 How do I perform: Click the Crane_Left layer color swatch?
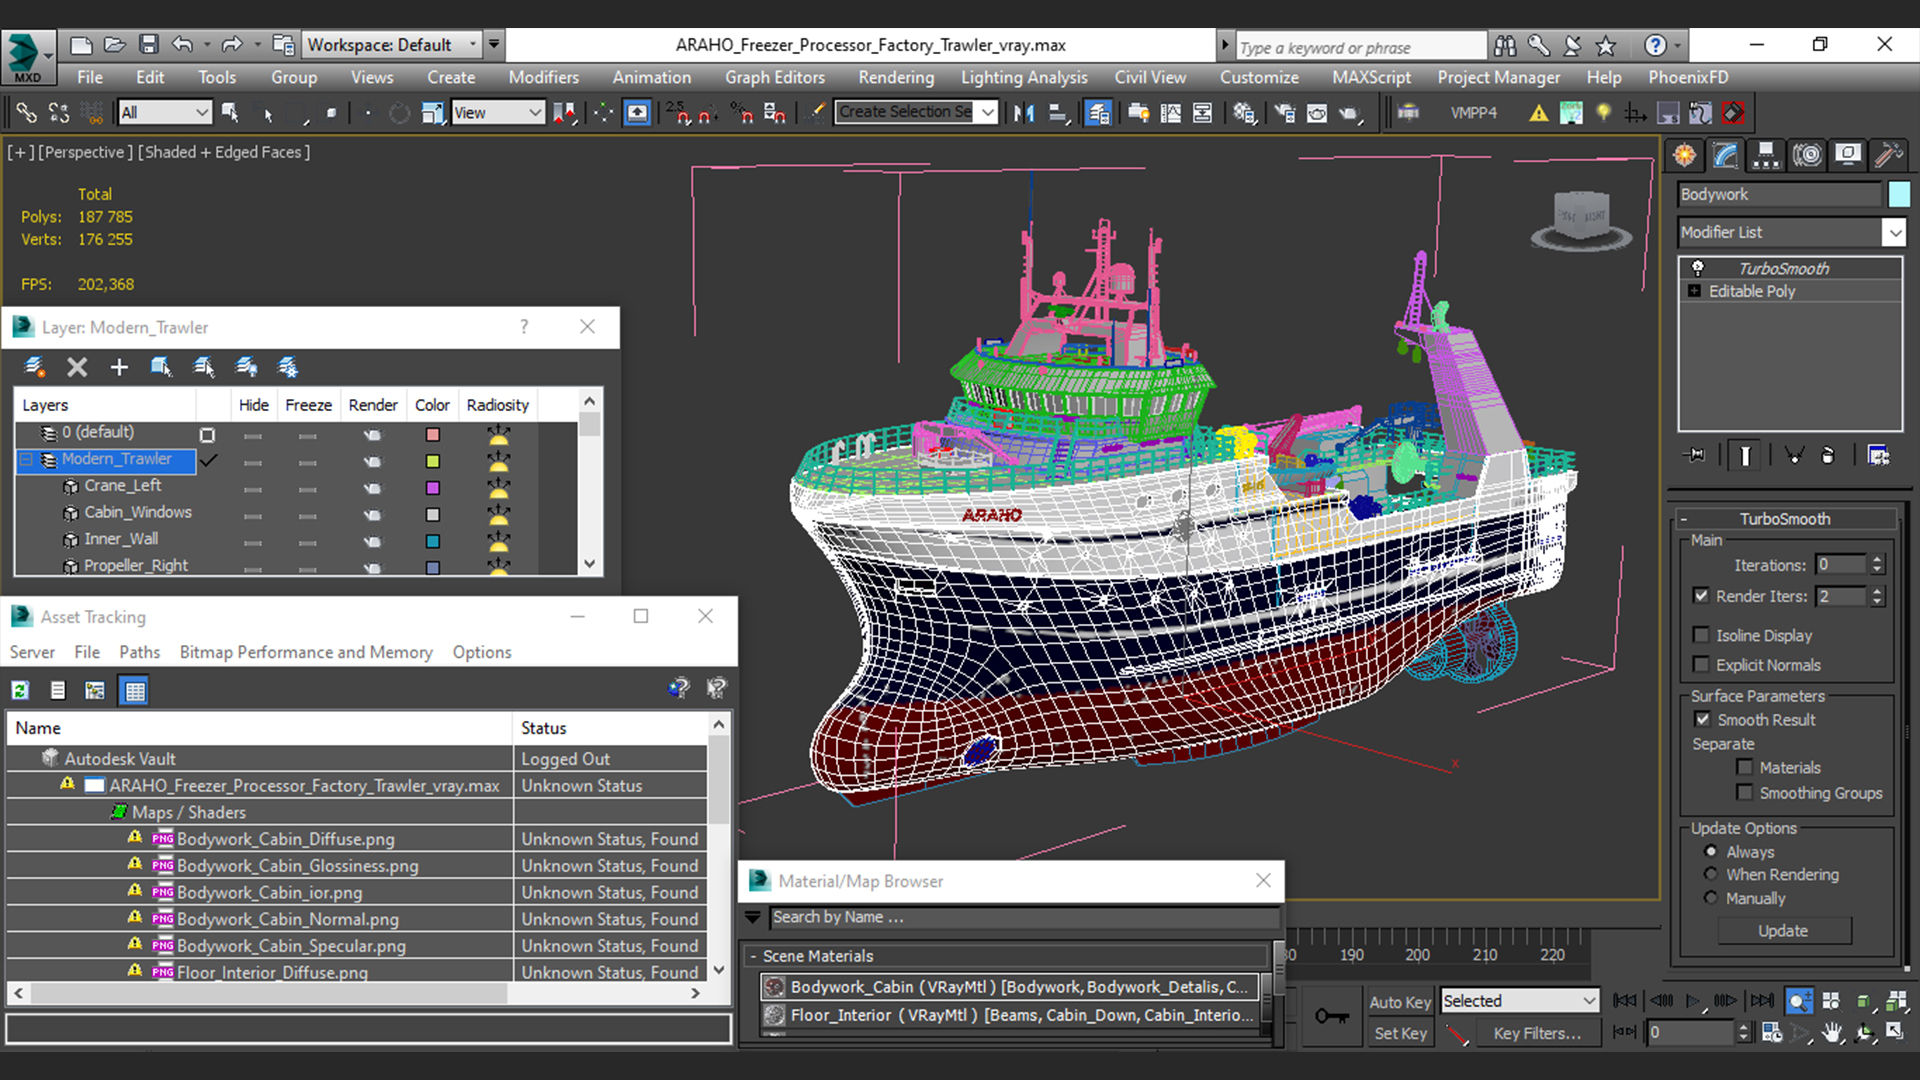pyautogui.click(x=433, y=488)
